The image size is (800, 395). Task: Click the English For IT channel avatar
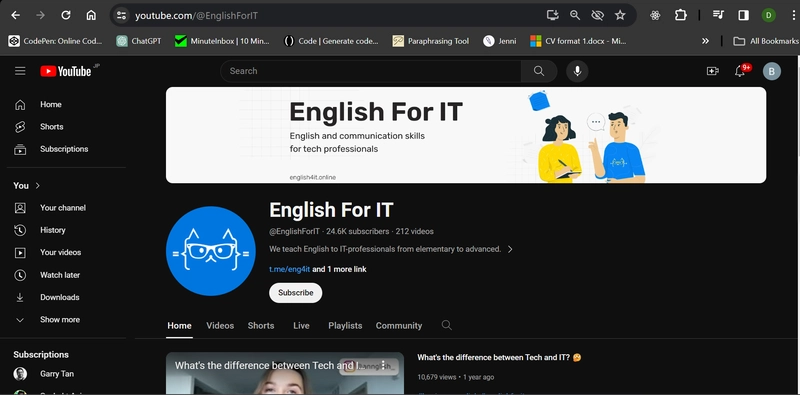pos(211,251)
